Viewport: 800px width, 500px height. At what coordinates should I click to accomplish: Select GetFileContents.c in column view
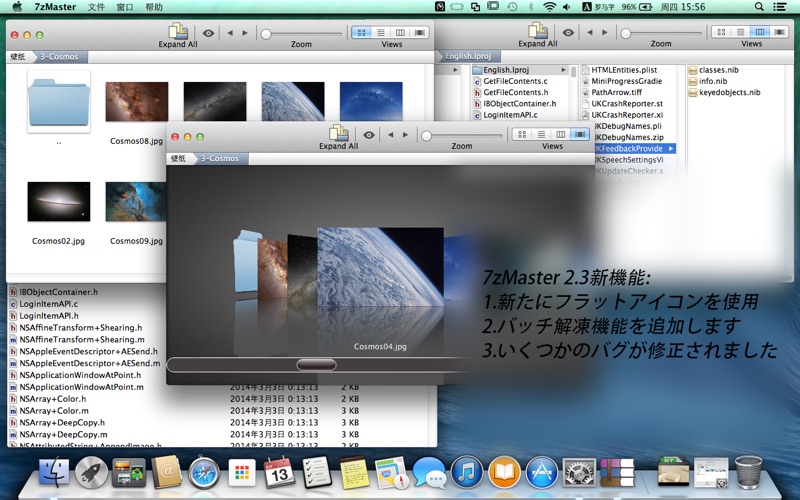[510, 81]
